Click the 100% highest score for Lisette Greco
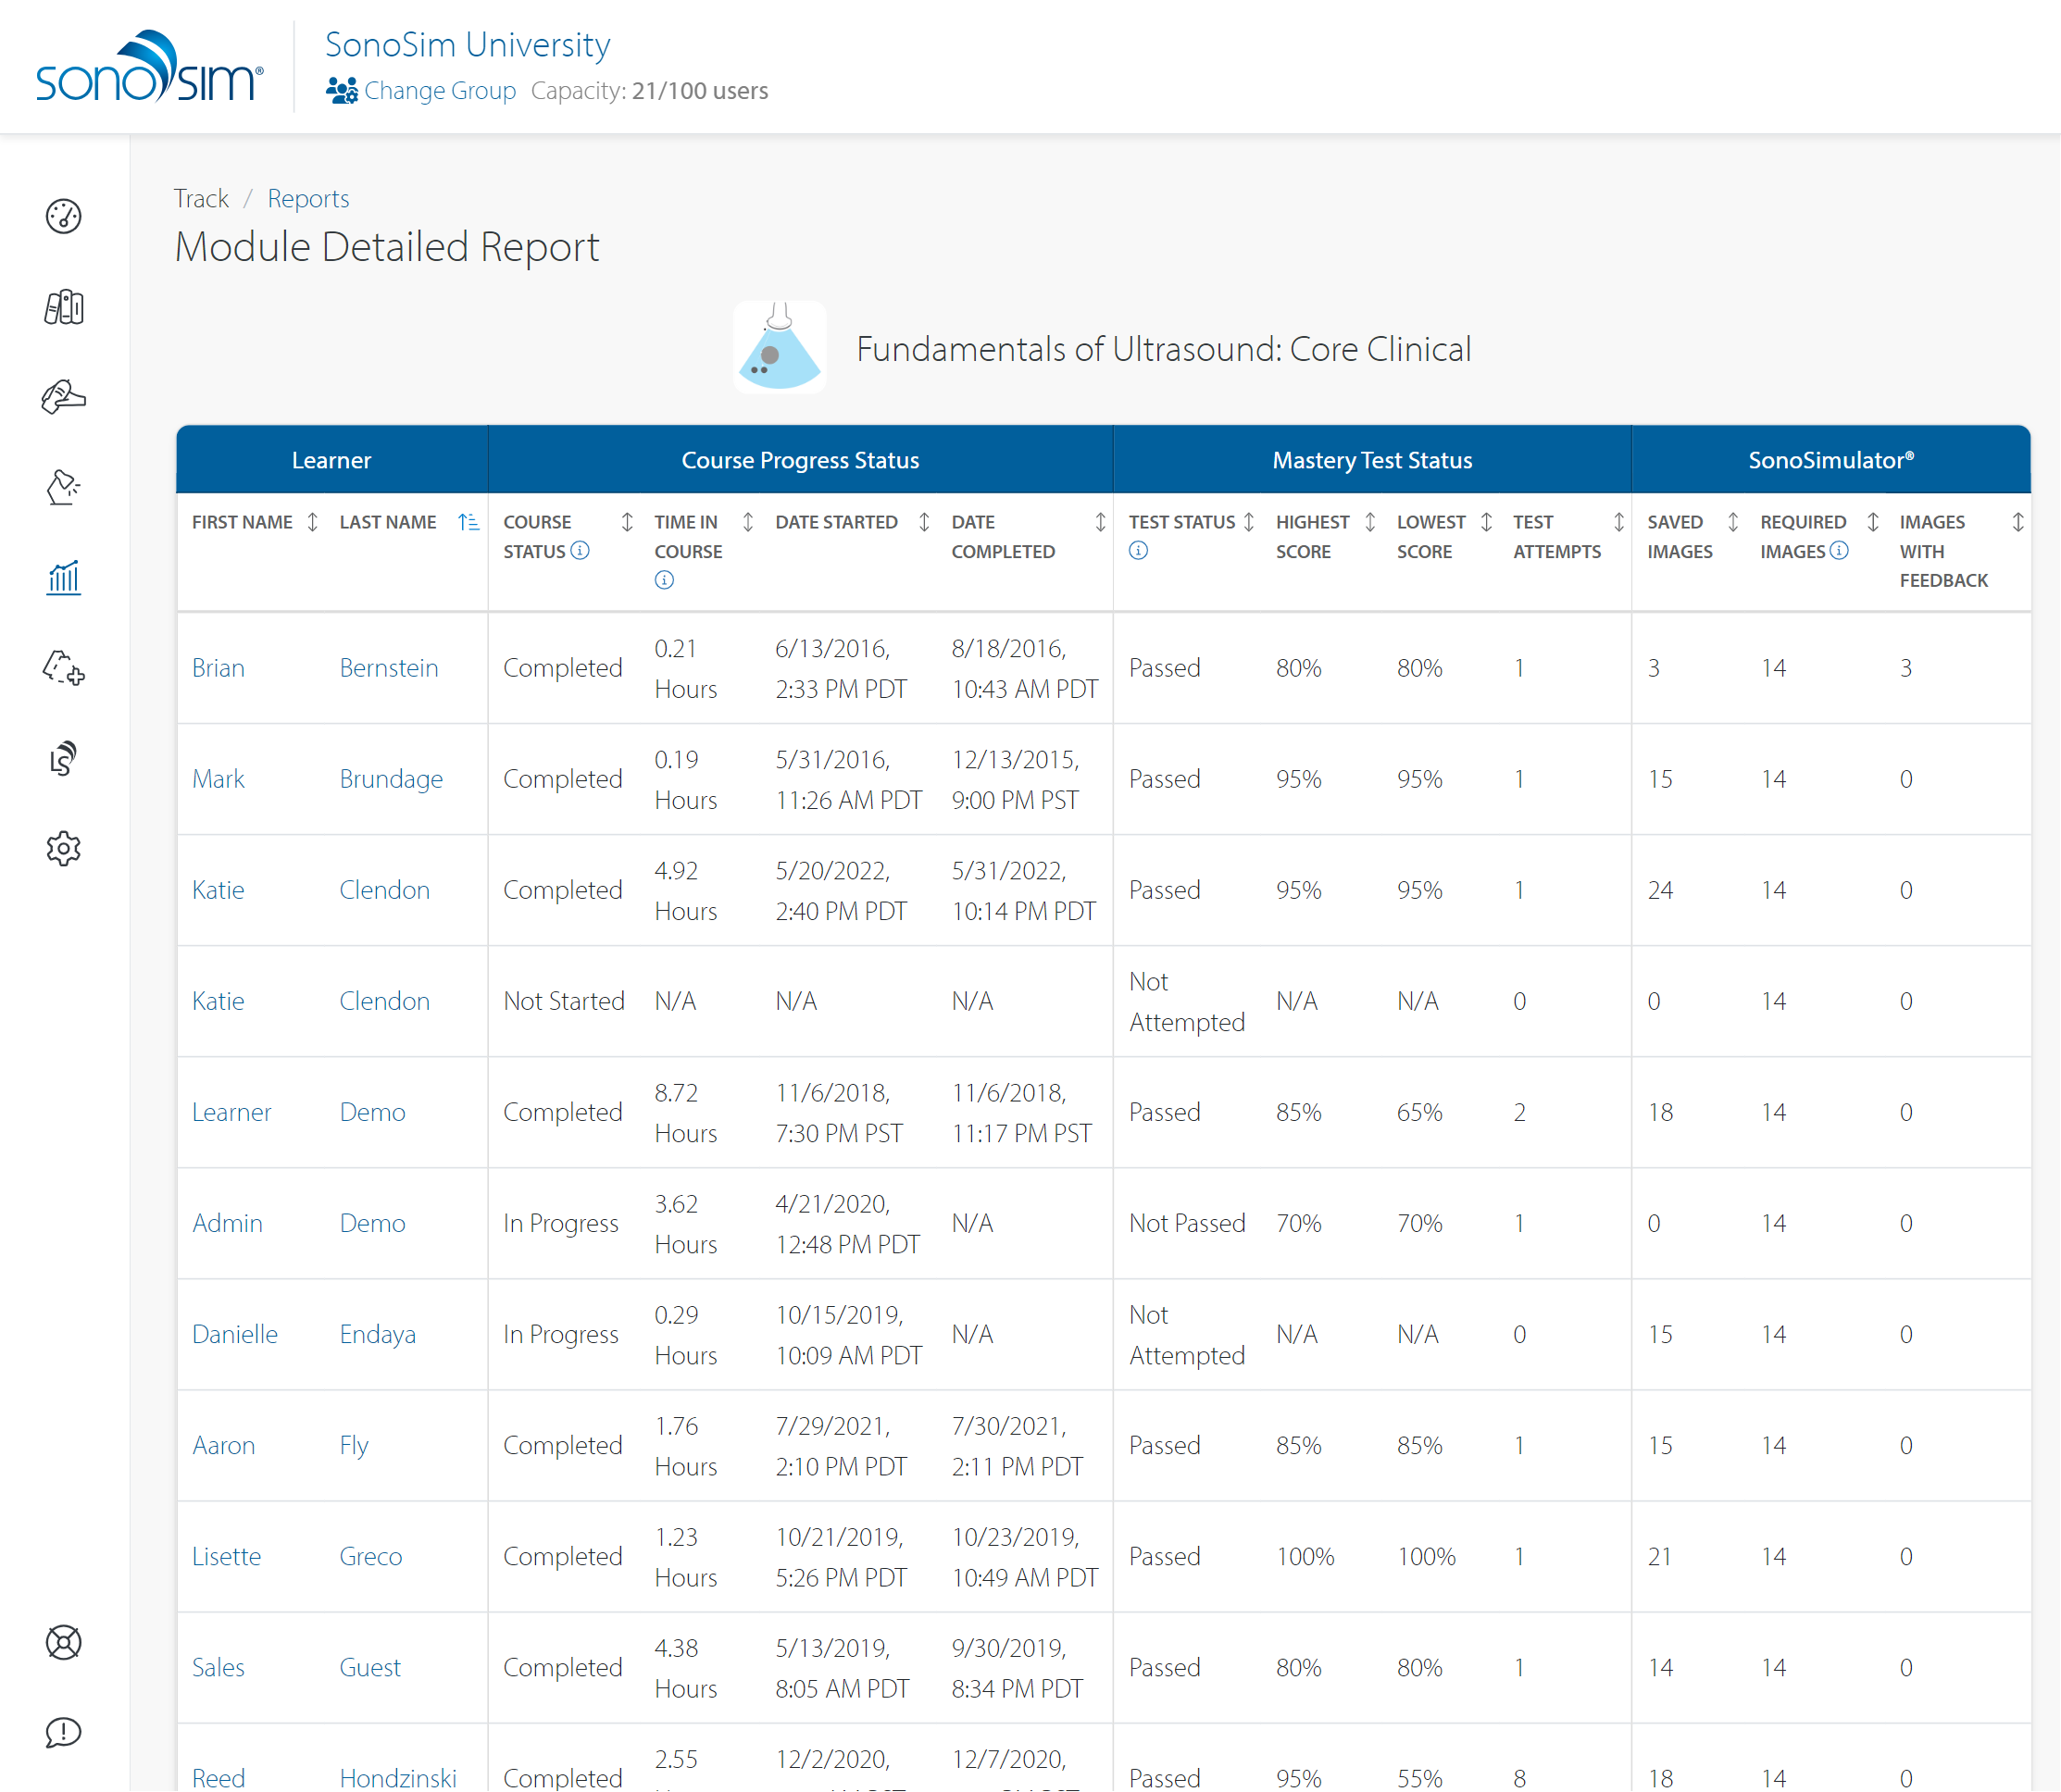 click(1305, 1556)
